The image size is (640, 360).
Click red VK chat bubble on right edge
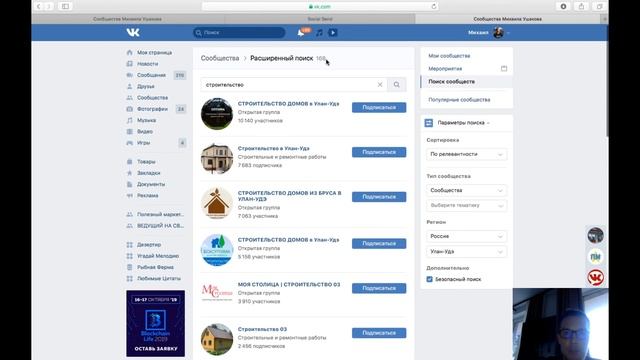click(596, 278)
